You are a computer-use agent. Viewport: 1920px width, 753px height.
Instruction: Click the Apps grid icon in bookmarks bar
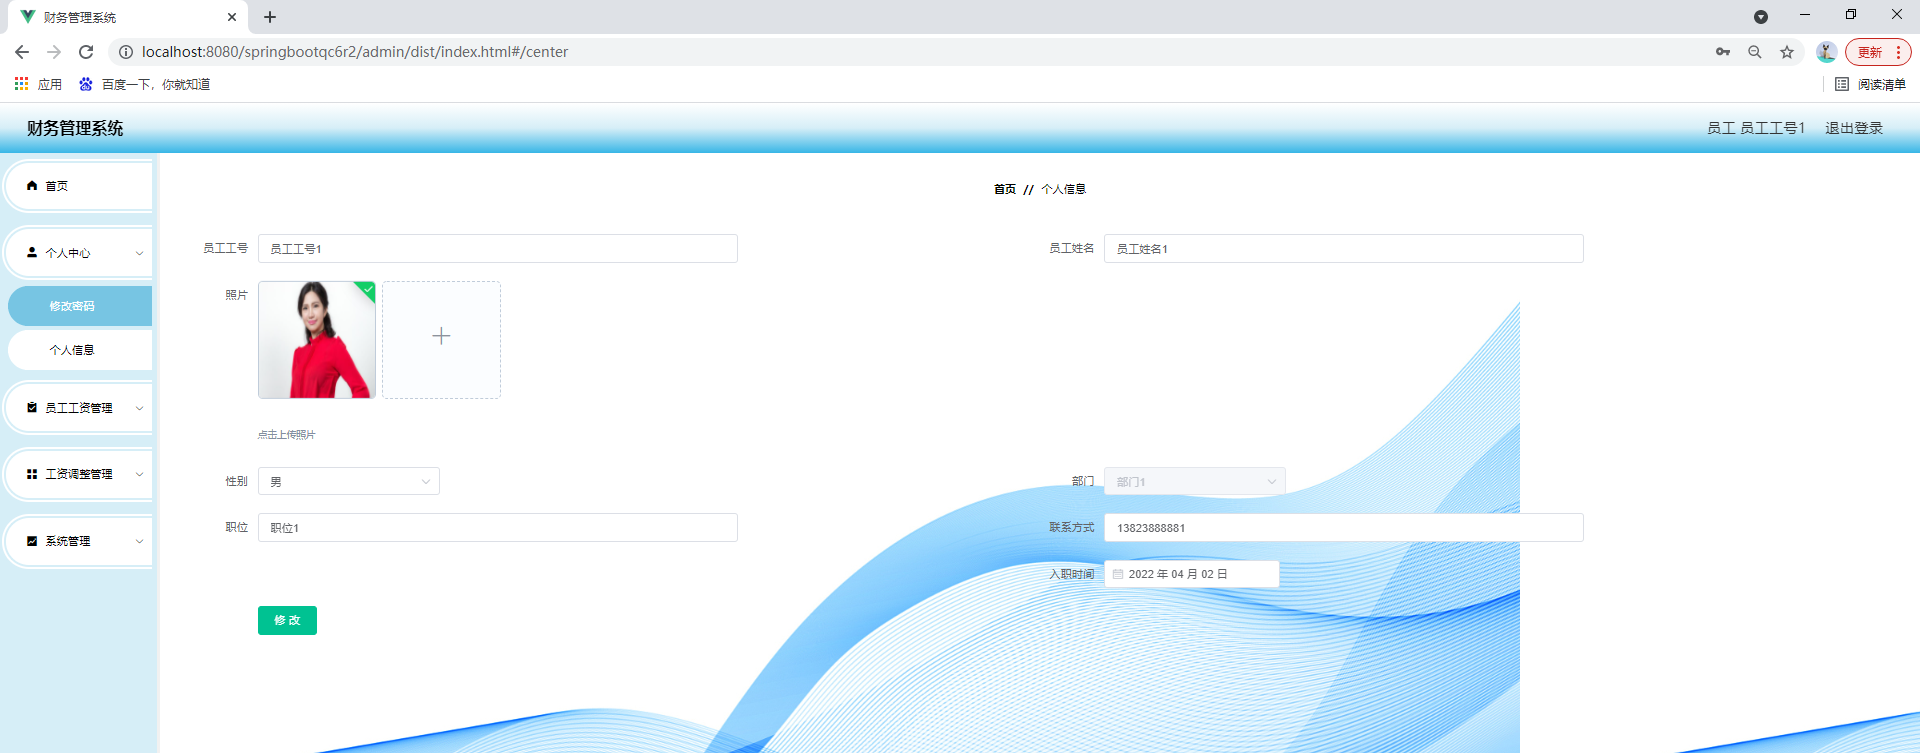(x=21, y=84)
